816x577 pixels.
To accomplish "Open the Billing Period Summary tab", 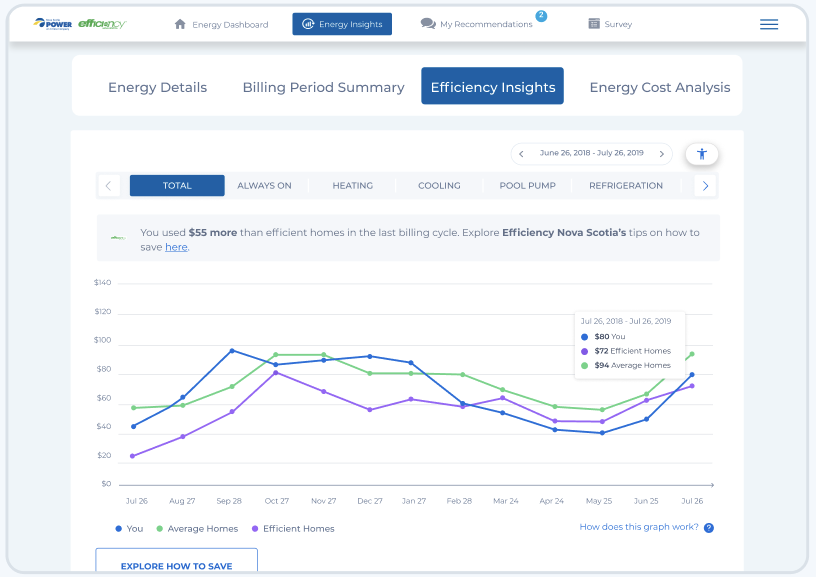I will click(x=323, y=87).
